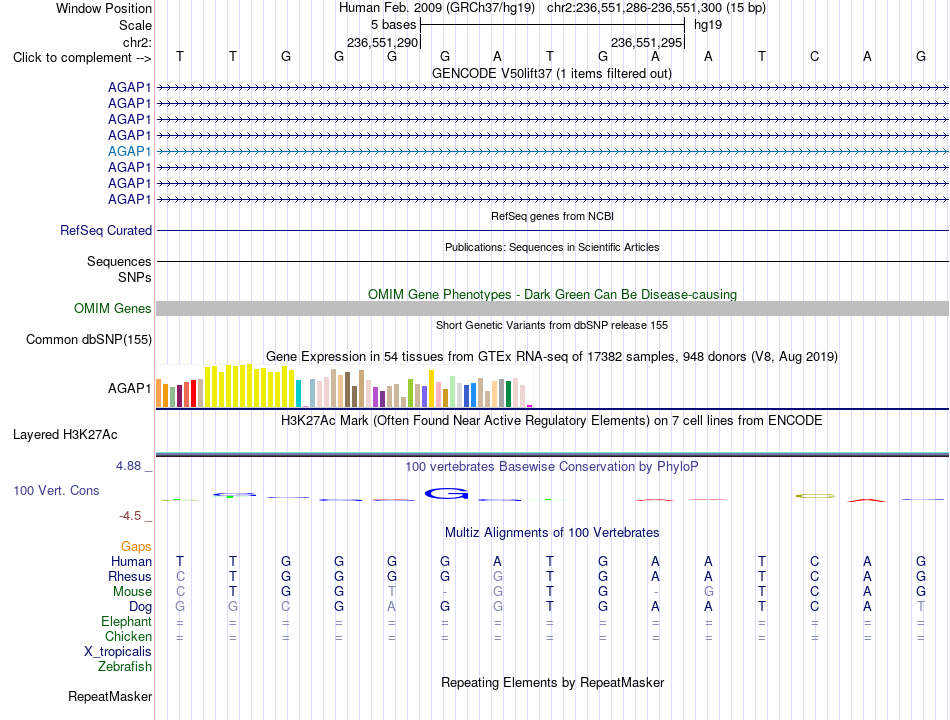Select the "Zebrafish" species row label
The height and width of the screenshot is (720, 950).
tap(125, 666)
